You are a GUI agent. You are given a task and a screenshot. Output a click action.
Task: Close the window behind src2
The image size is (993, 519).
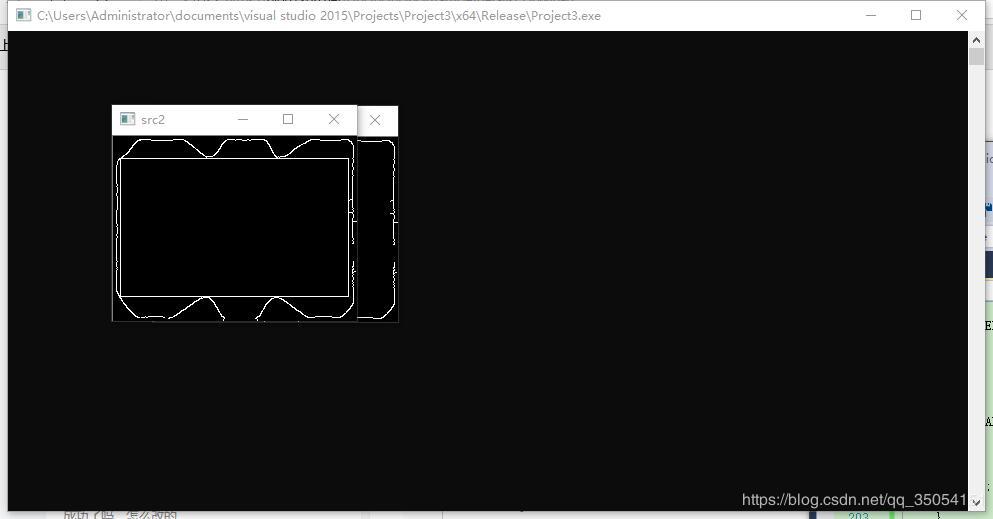point(375,120)
